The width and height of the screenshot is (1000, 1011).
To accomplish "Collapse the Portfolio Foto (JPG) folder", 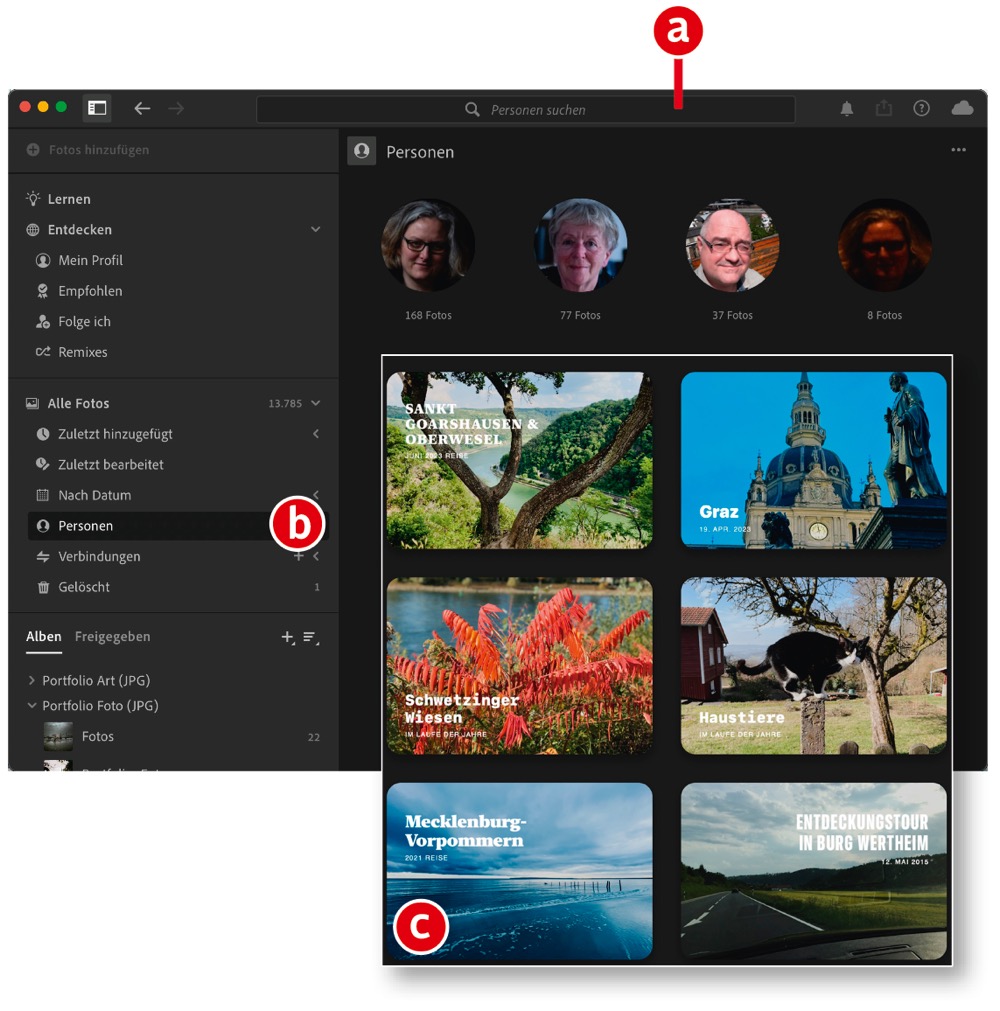I will [32, 706].
